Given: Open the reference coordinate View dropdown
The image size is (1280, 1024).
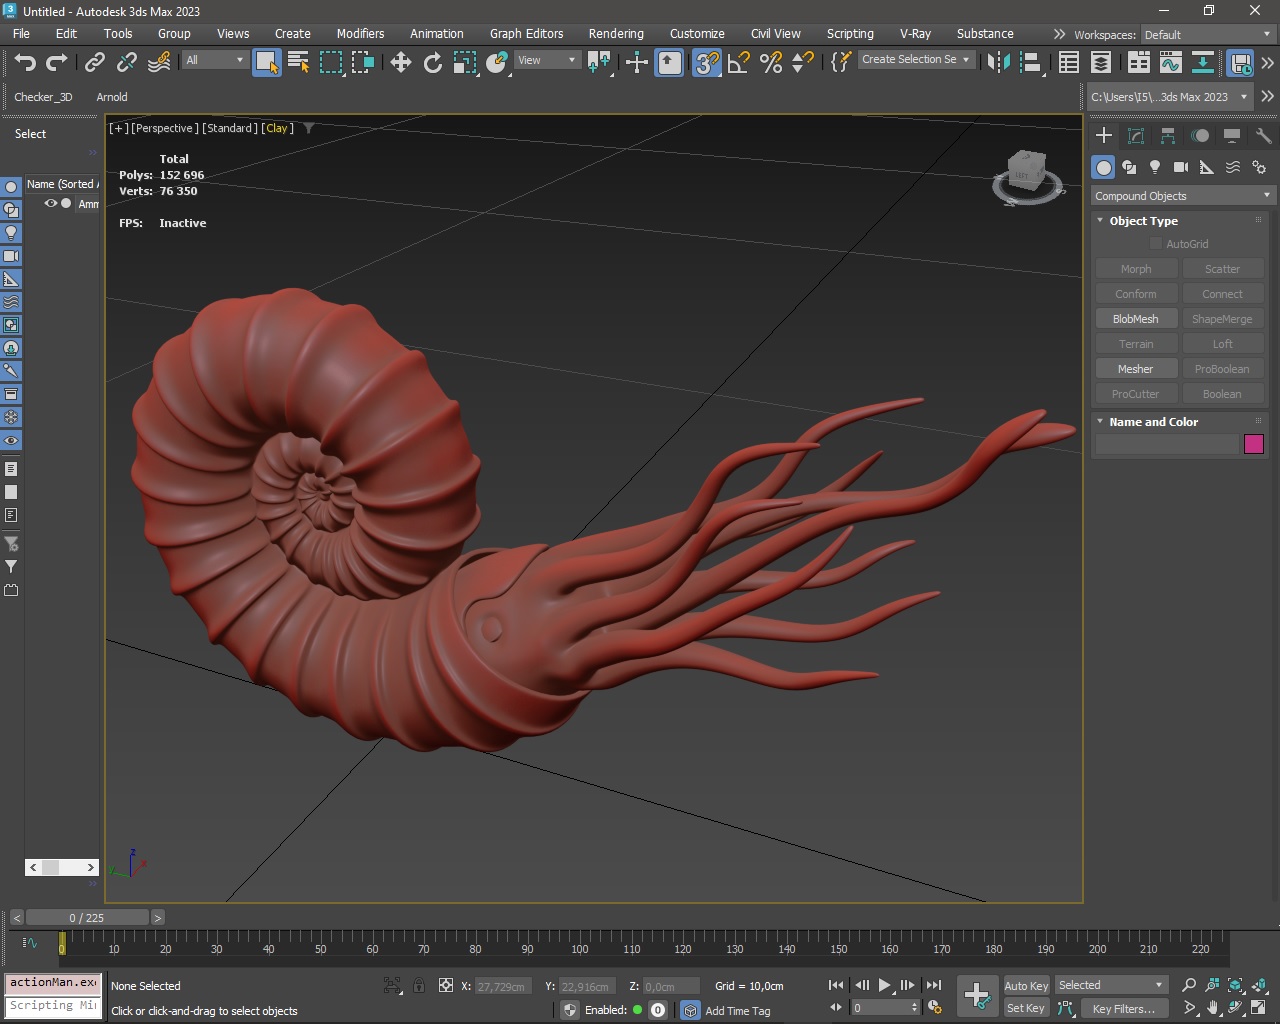Looking at the screenshot, I should coord(547,60).
